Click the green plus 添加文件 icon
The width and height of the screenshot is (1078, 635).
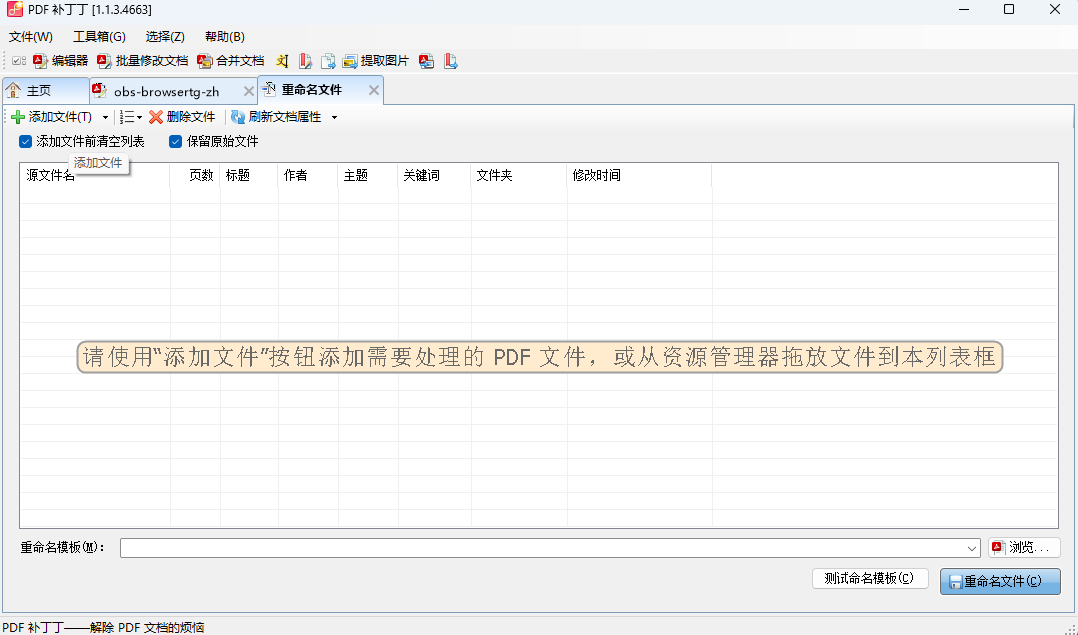[x=18, y=117]
